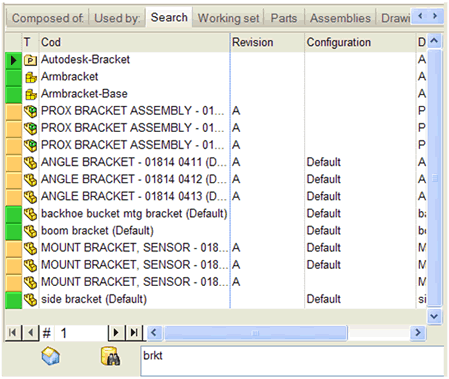Click the part icon of backhoe bucket mtg bracket
The image size is (449, 379).
(30, 214)
